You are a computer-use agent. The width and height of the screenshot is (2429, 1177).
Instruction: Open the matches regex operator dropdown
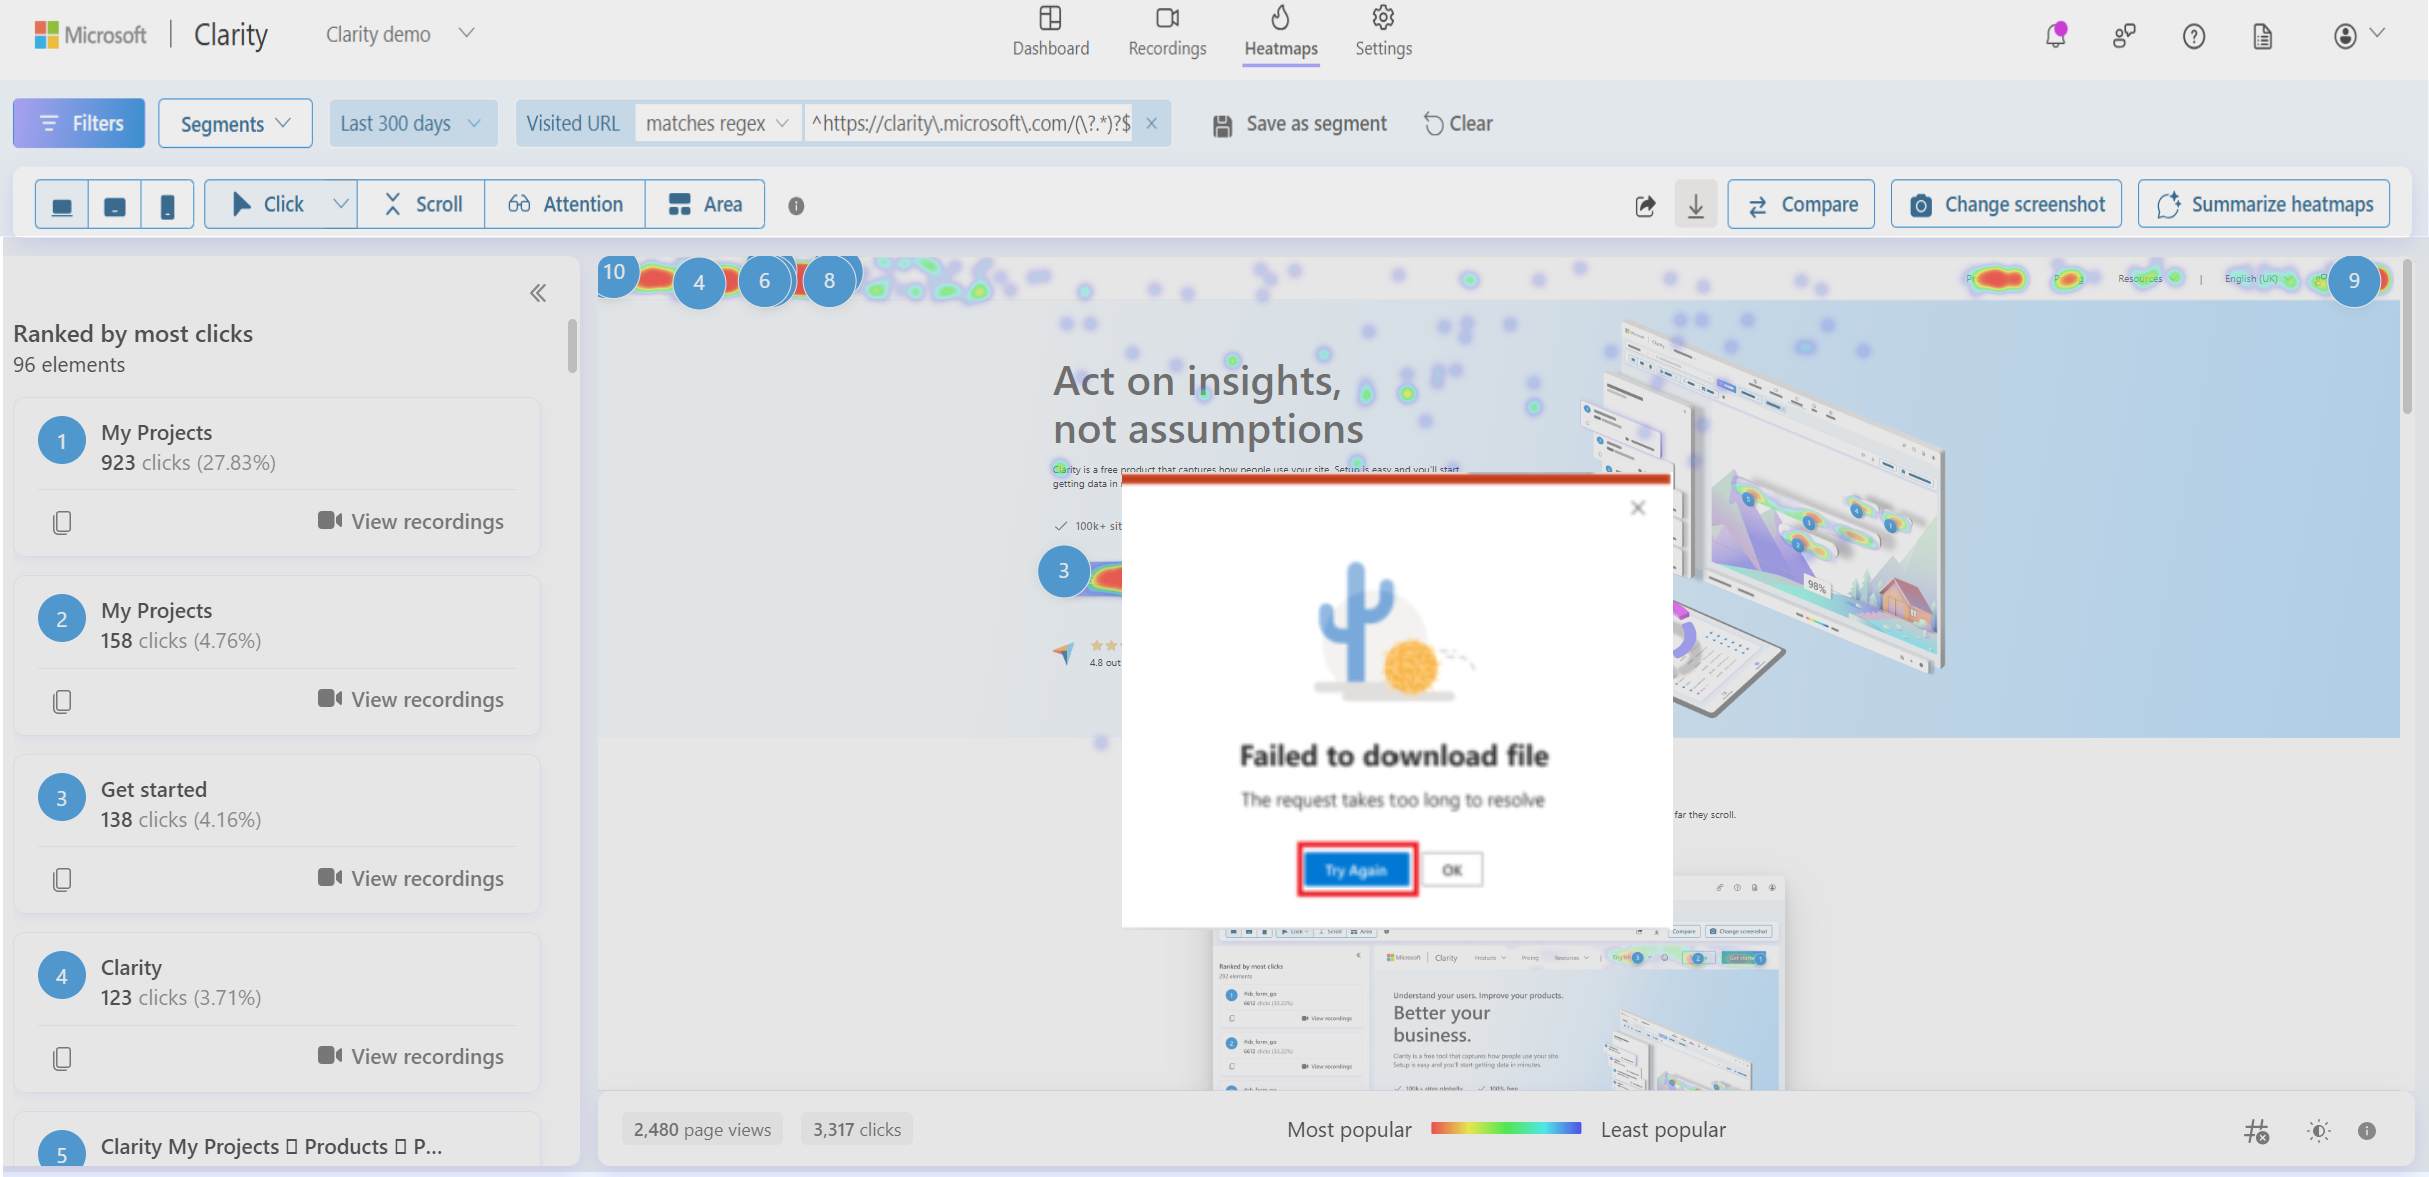click(x=717, y=123)
